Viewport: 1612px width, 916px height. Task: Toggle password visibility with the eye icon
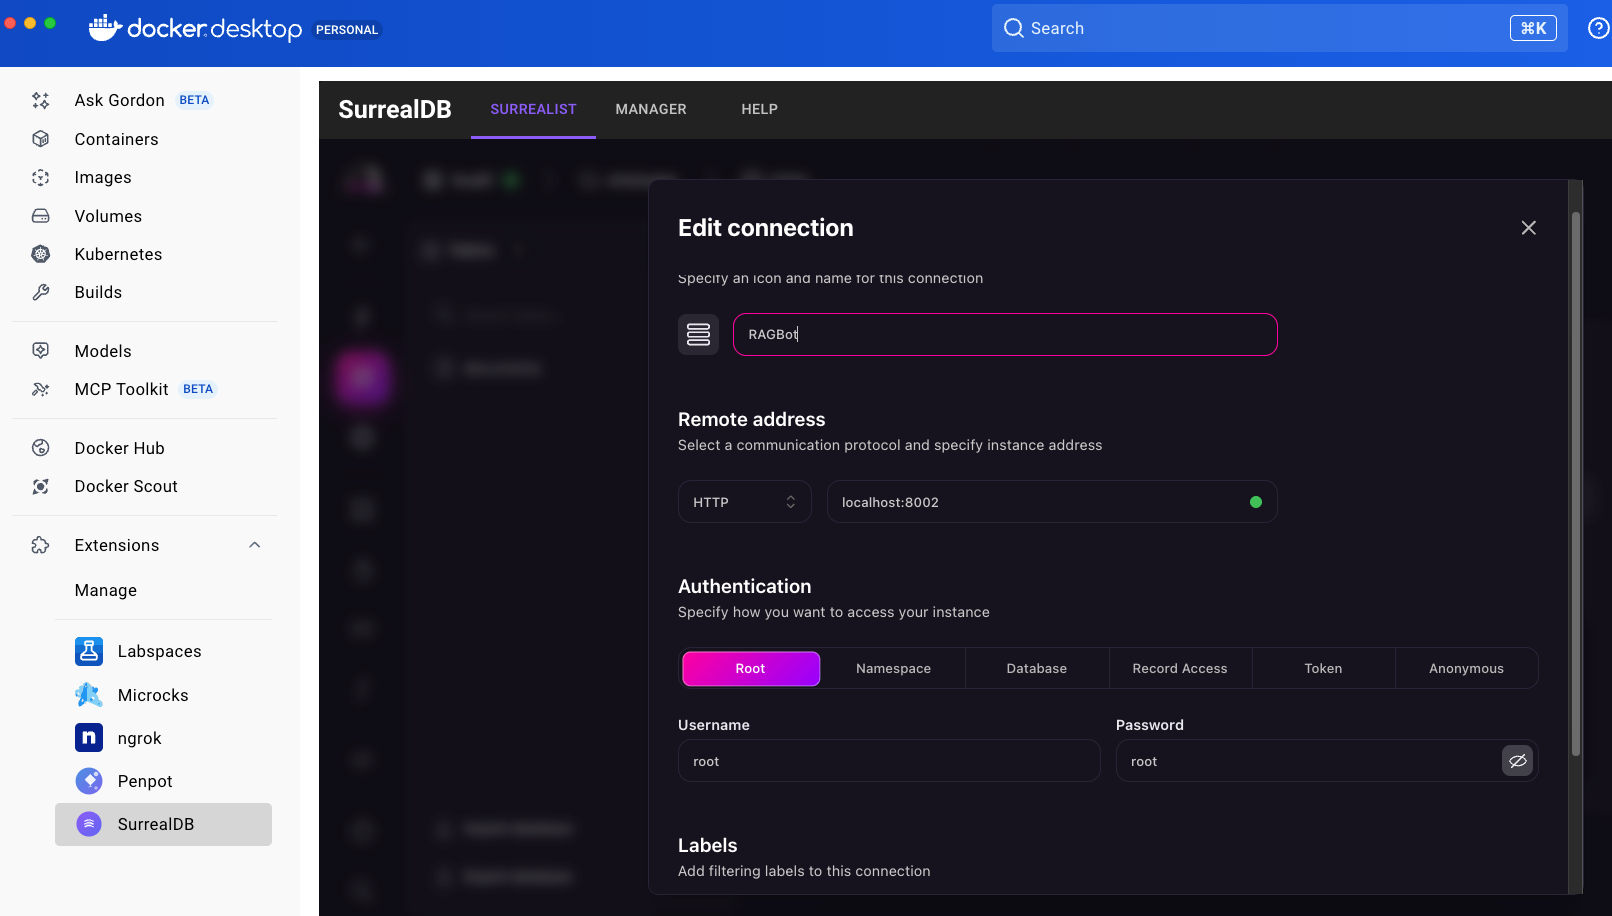(1518, 761)
